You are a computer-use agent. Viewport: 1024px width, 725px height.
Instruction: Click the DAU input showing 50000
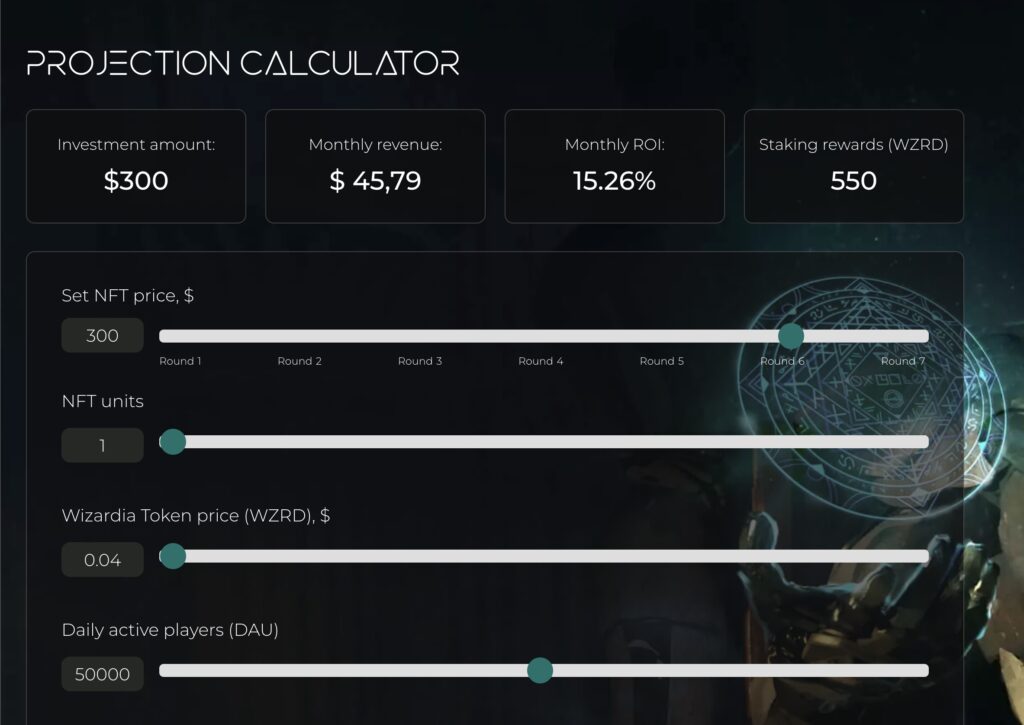point(103,673)
